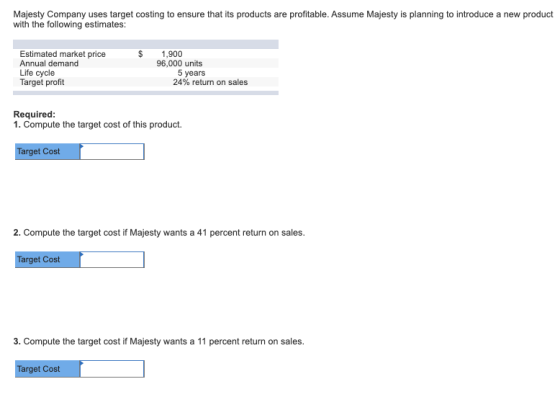Select the Target Cost label below question 2
The height and width of the screenshot is (397, 560).
(48, 260)
